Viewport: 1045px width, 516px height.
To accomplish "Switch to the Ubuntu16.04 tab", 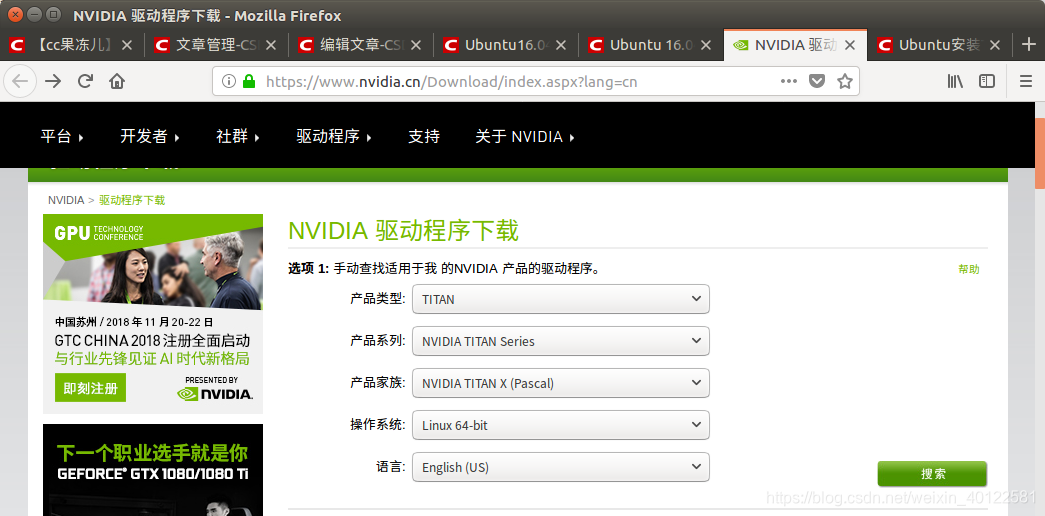I will [x=505, y=45].
